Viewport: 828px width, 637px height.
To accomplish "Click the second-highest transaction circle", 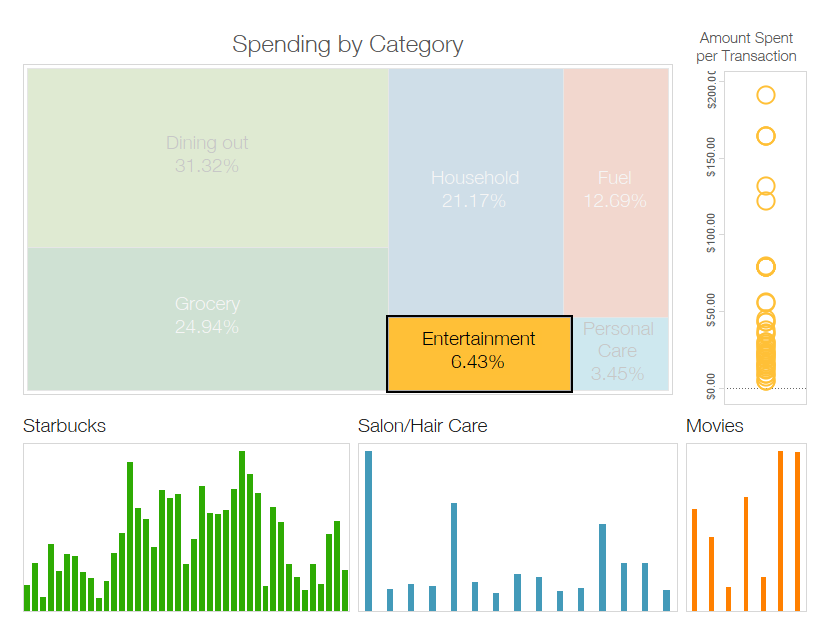I will 766,136.
